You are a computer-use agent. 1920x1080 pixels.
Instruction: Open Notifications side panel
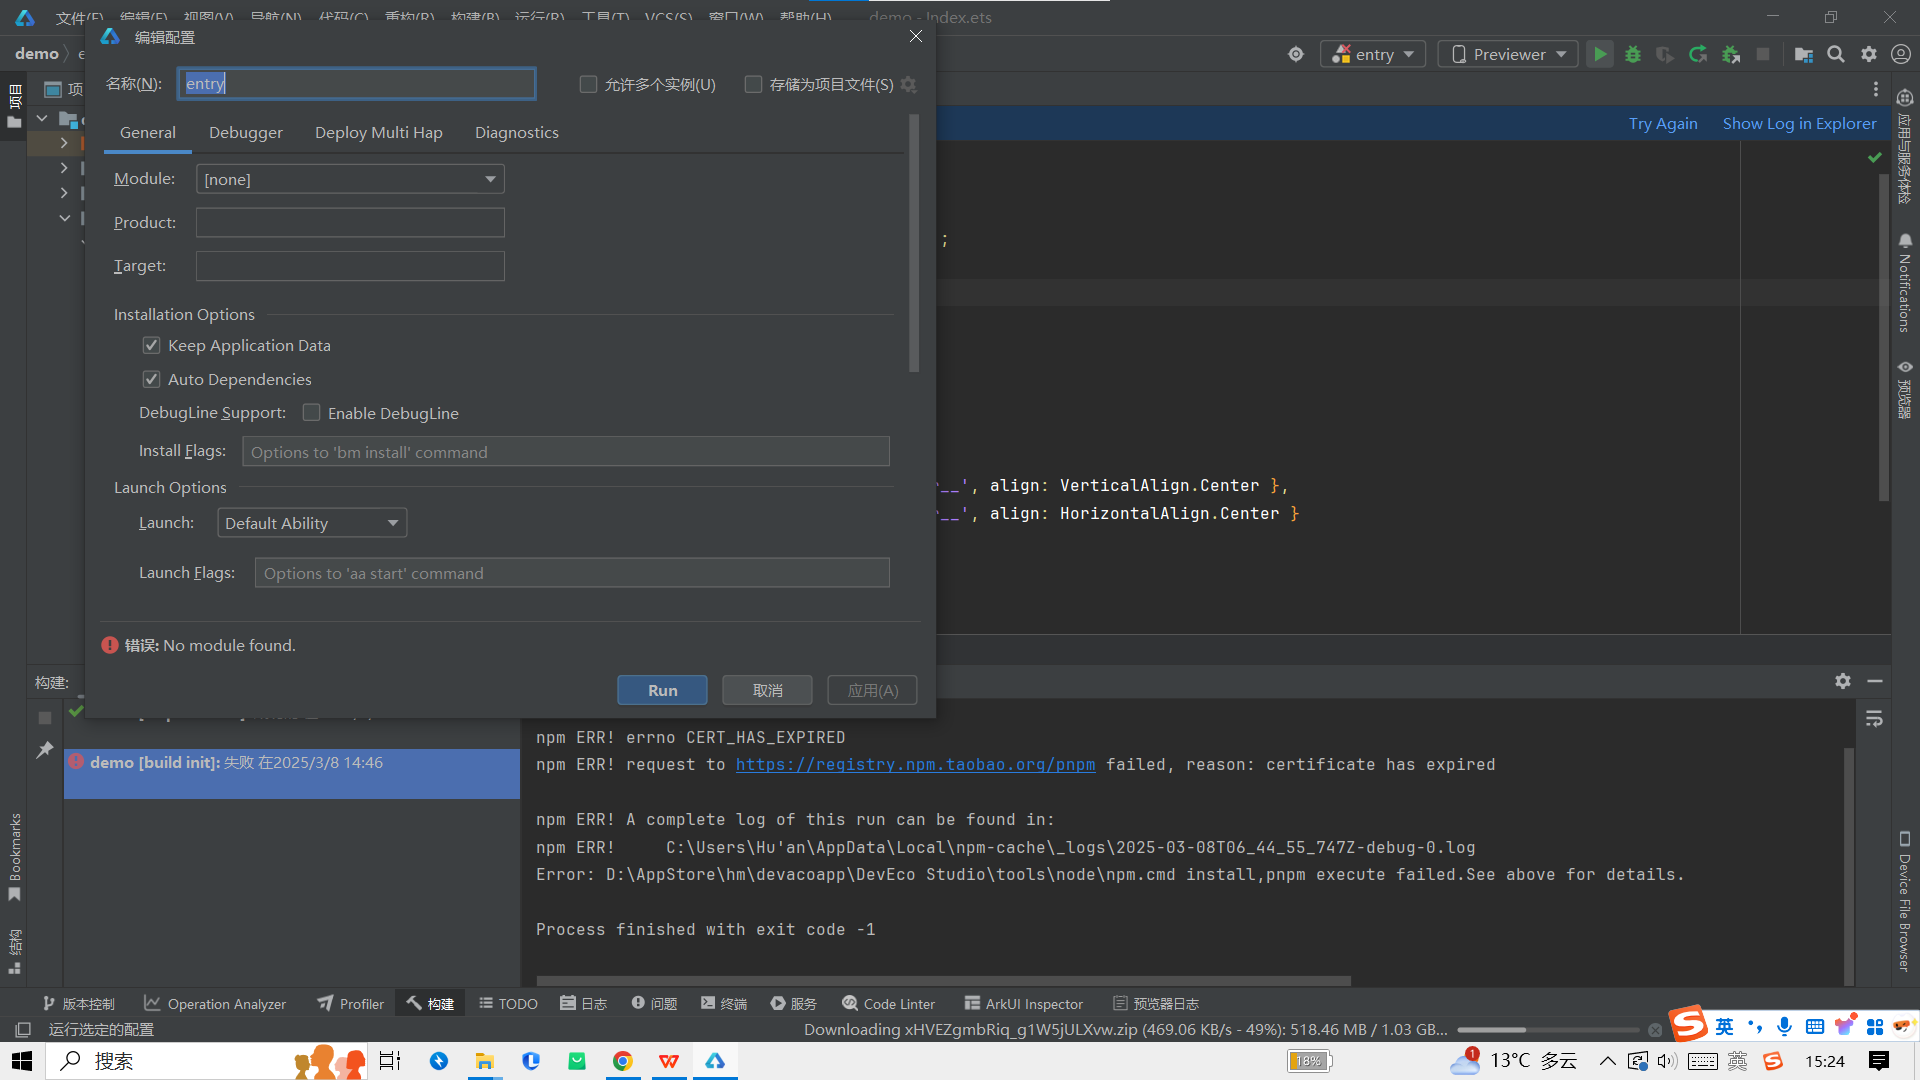point(1905,283)
